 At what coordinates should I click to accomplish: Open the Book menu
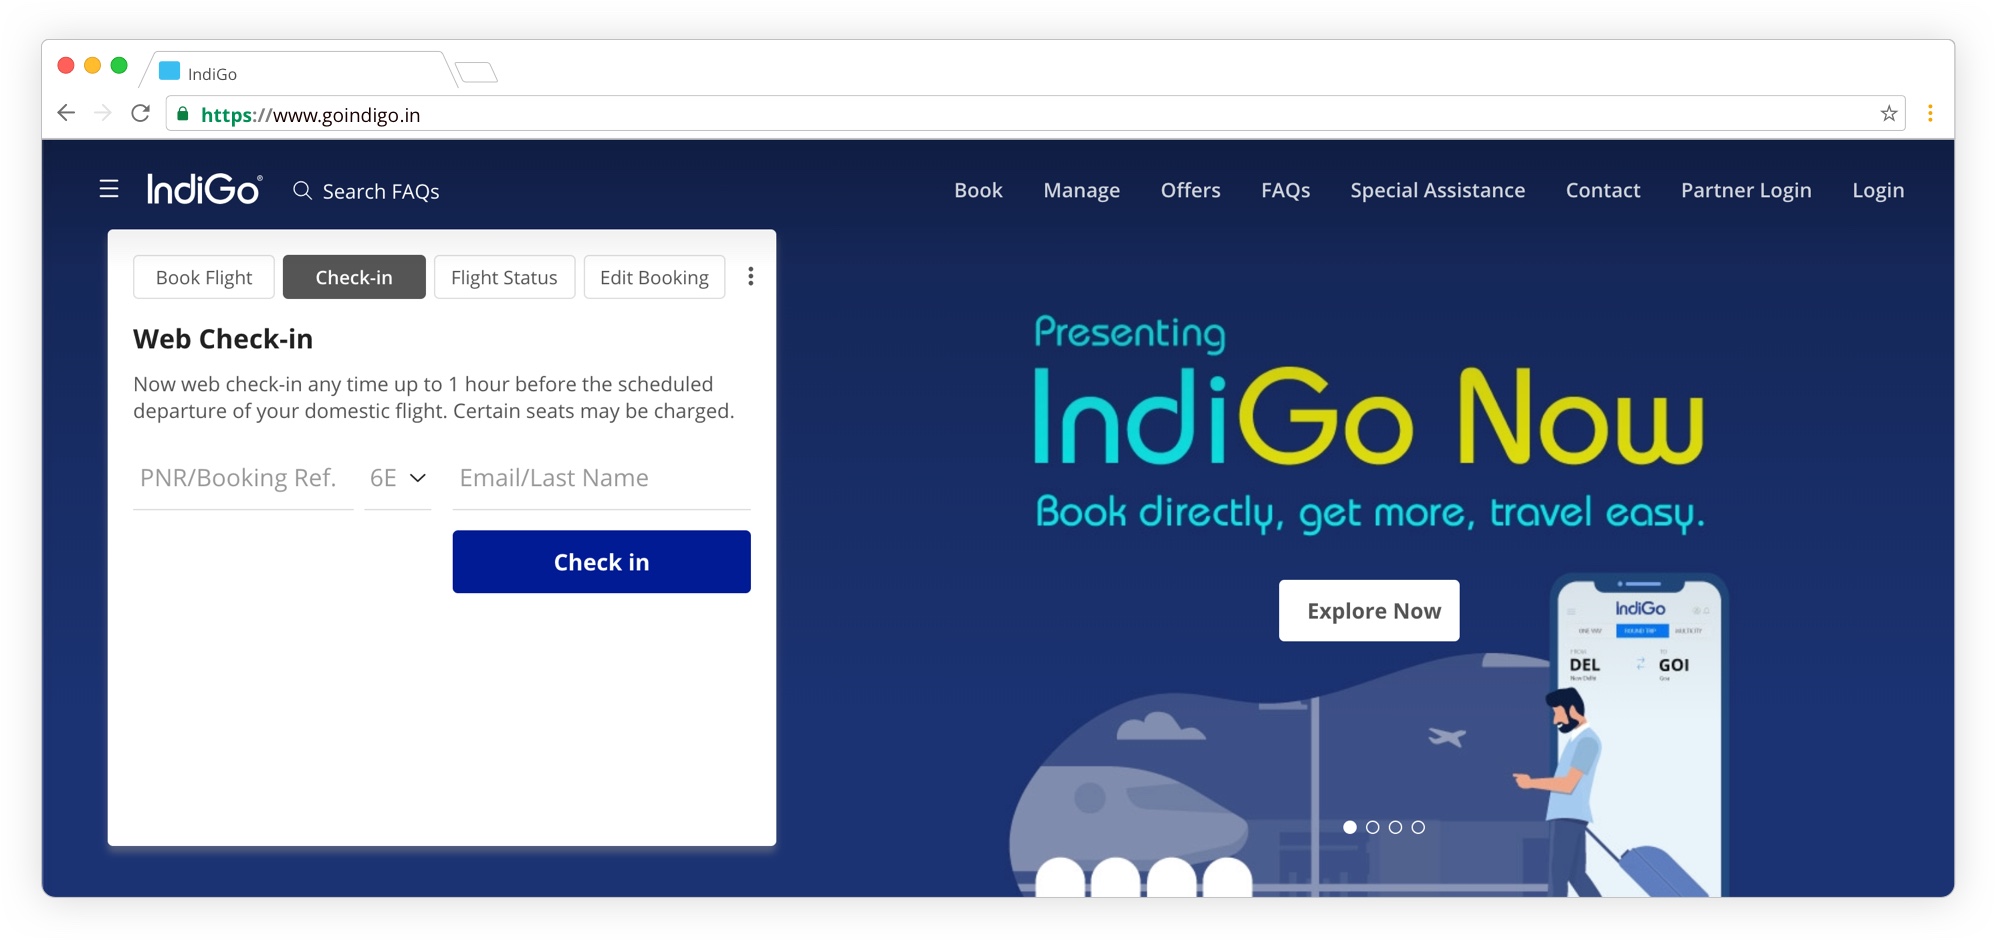[x=978, y=190]
